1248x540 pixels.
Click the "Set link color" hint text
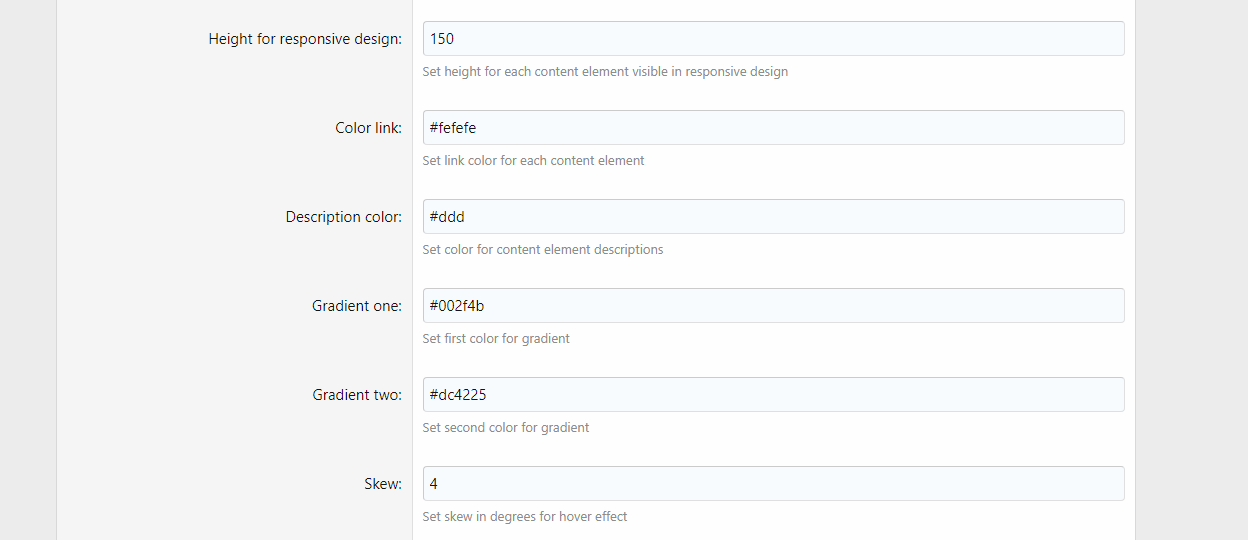pyautogui.click(x=533, y=161)
